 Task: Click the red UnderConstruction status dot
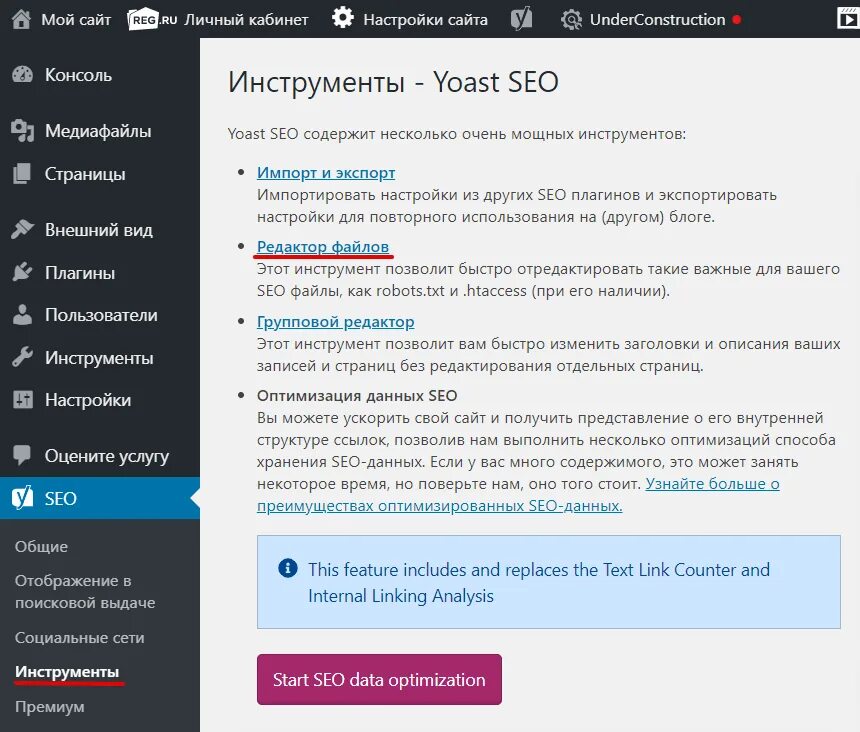point(737,20)
